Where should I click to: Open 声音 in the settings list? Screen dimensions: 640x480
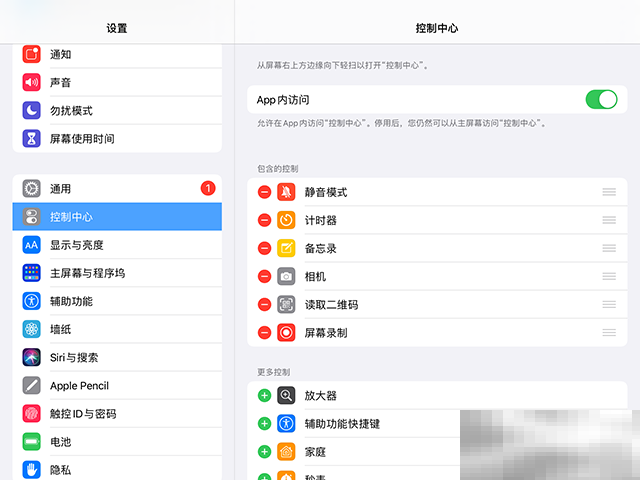click(x=117, y=82)
